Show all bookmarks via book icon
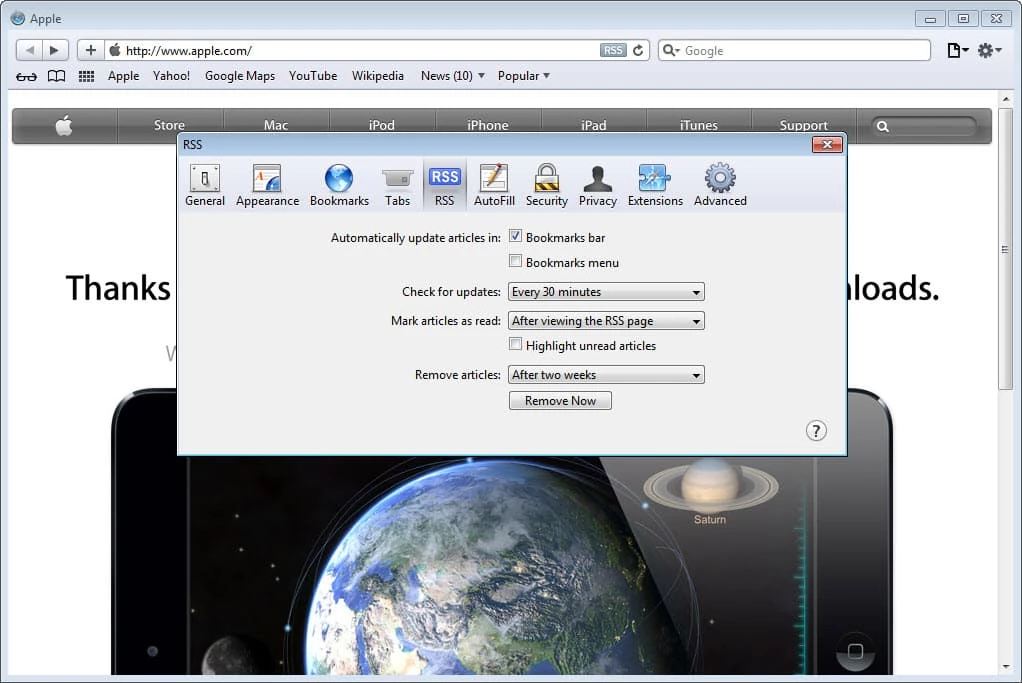This screenshot has height=683, width=1022. (x=57, y=76)
